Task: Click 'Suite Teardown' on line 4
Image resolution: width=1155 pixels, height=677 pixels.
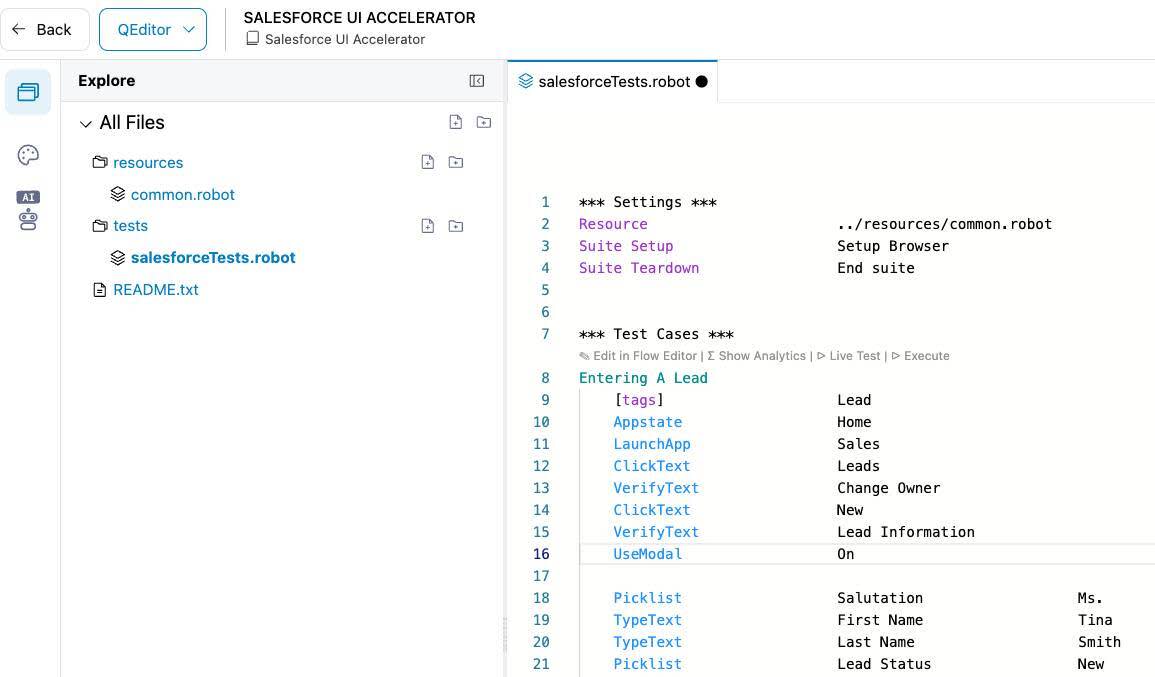Action: coord(639,268)
